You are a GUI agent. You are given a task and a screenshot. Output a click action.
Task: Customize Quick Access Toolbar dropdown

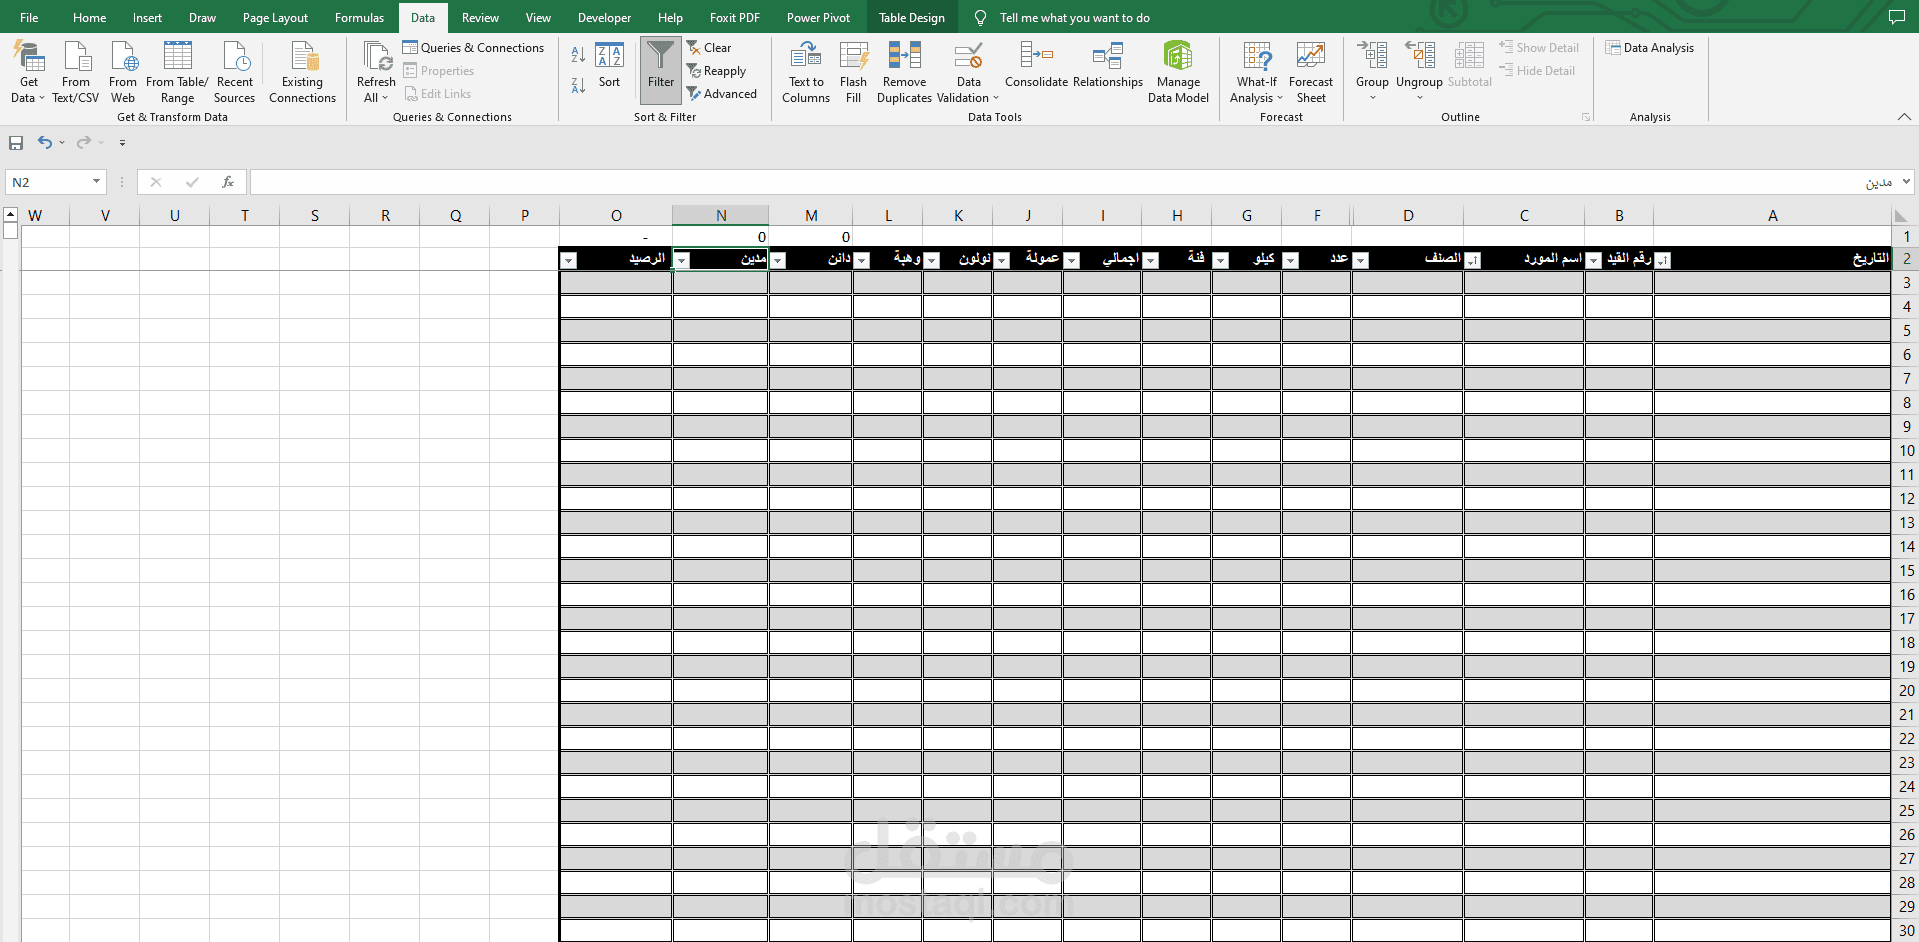[x=122, y=143]
